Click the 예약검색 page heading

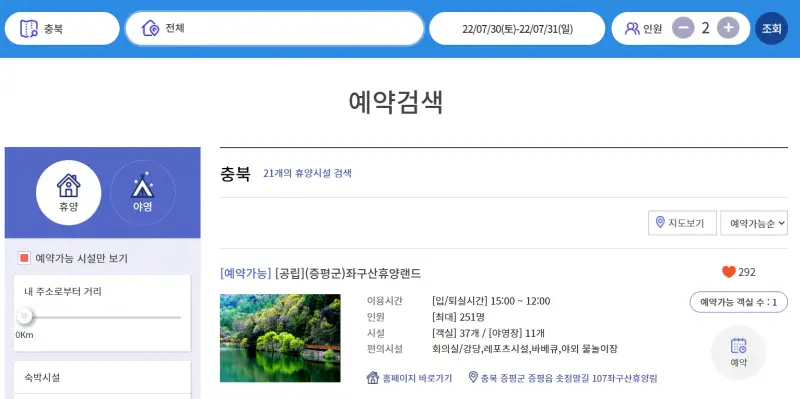coord(396,103)
